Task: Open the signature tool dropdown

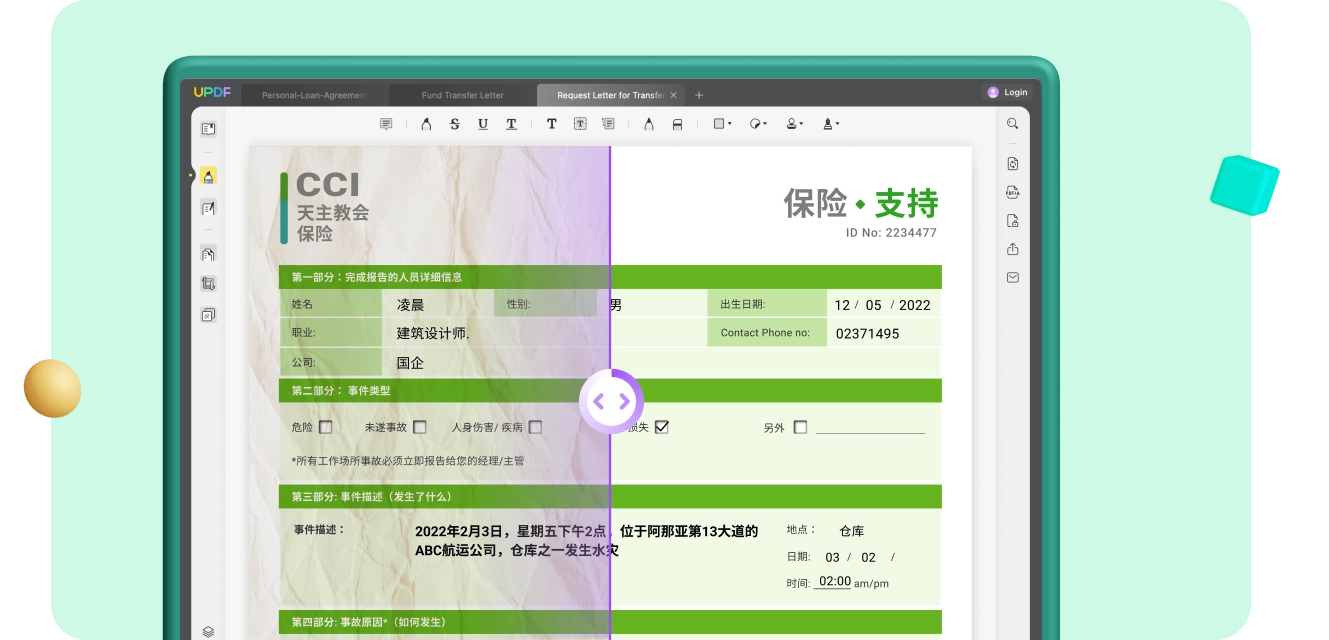Action: (831, 124)
